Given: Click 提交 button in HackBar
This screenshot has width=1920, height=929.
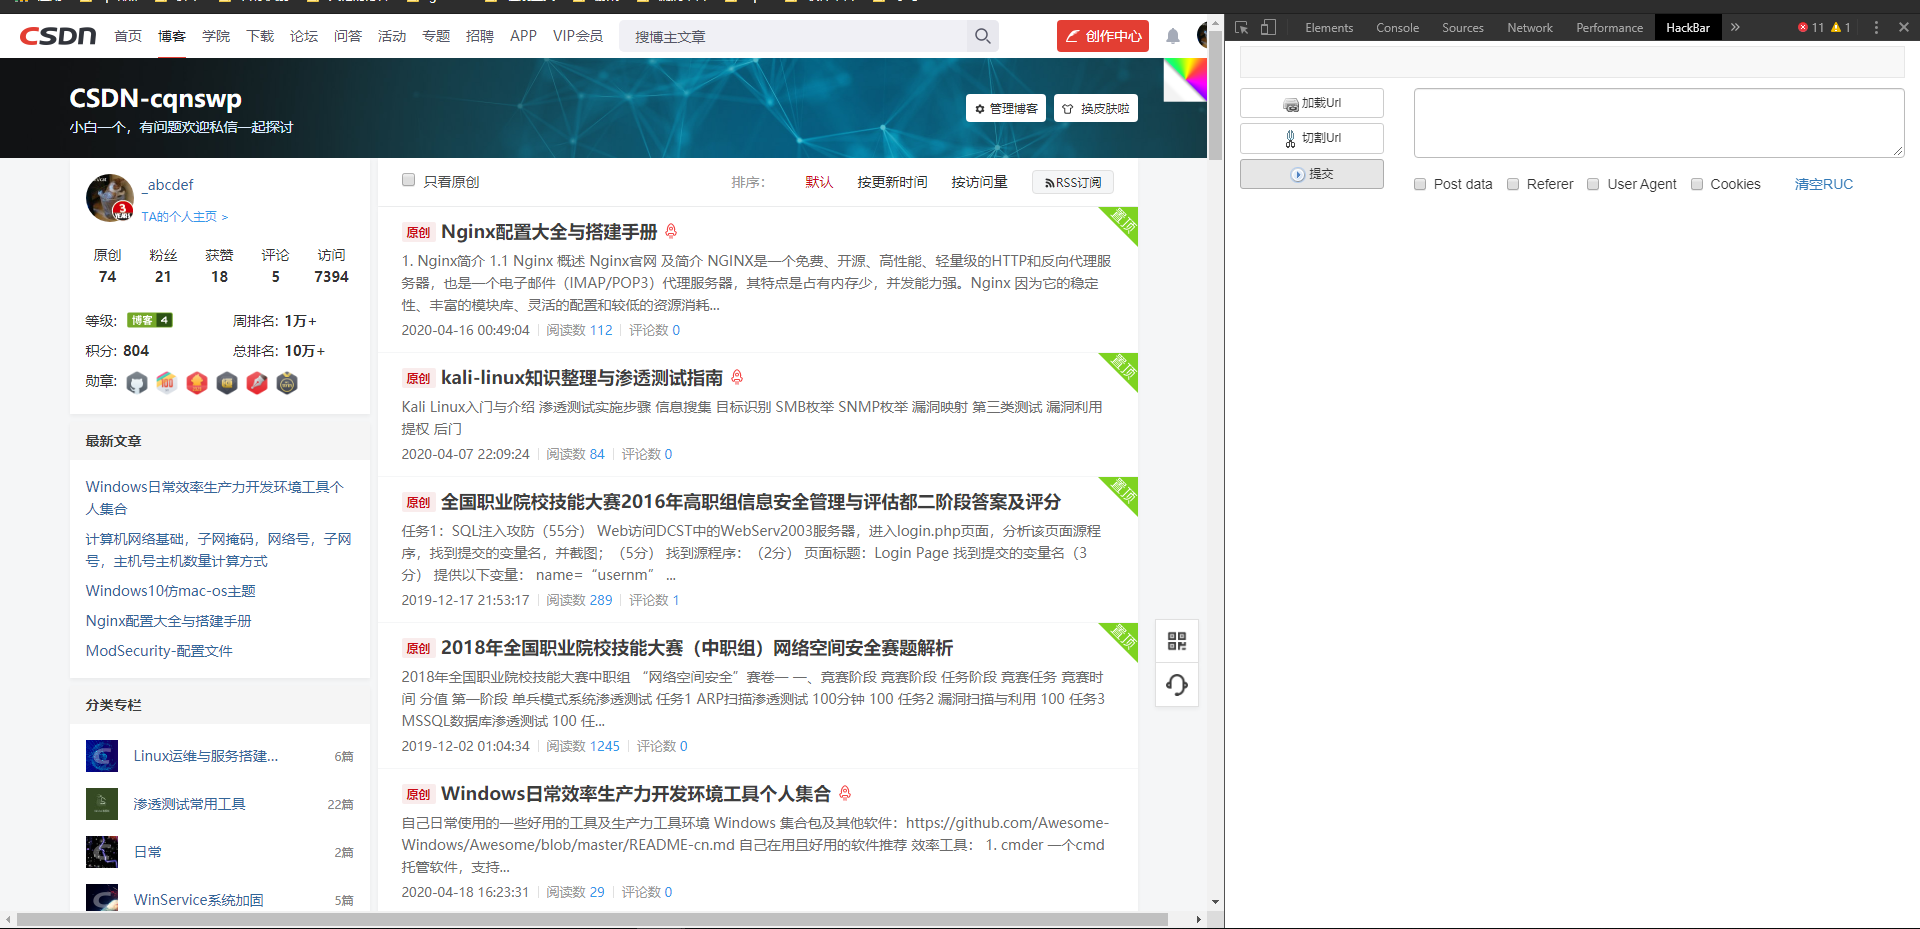Looking at the screenshot, I should coord(1312,174).
